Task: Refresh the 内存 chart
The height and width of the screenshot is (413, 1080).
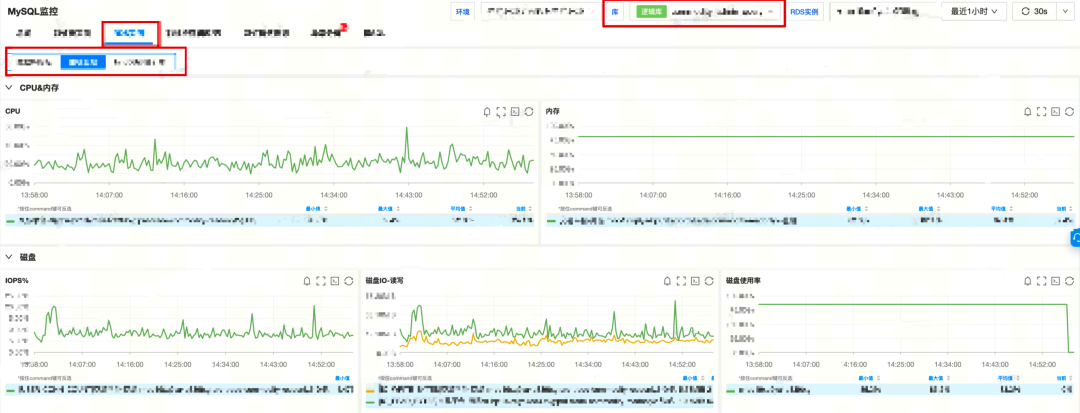Action: 1070,112
